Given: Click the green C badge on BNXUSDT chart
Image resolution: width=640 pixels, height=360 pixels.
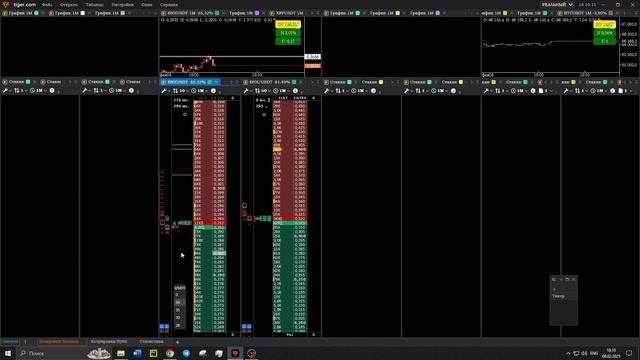Looking at the screenshot, I should tap(288, 41).
